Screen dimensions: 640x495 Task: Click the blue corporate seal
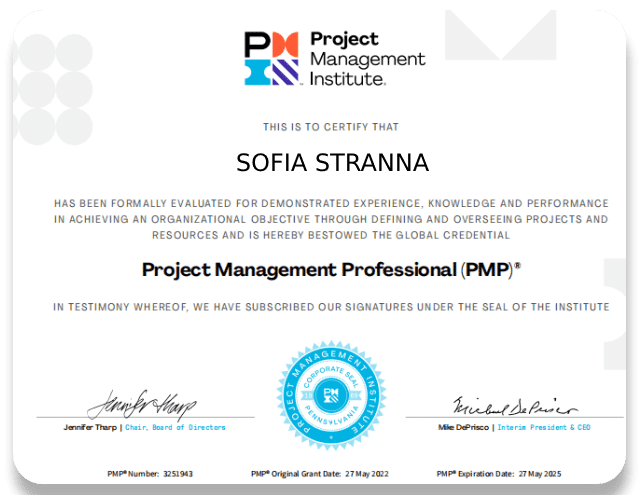coord(331,395)
